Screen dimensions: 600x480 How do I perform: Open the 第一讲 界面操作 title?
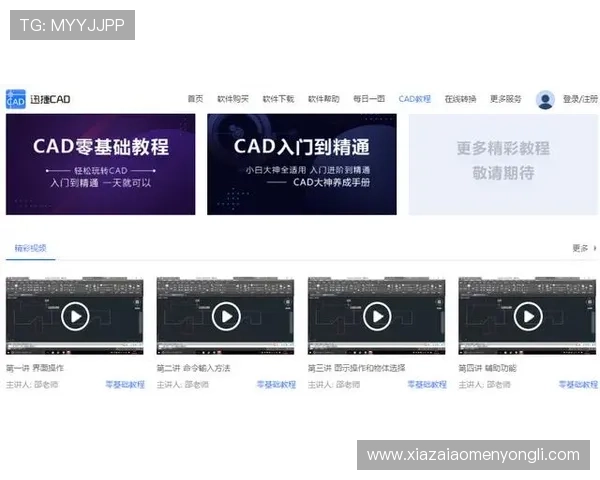(35, 368)
